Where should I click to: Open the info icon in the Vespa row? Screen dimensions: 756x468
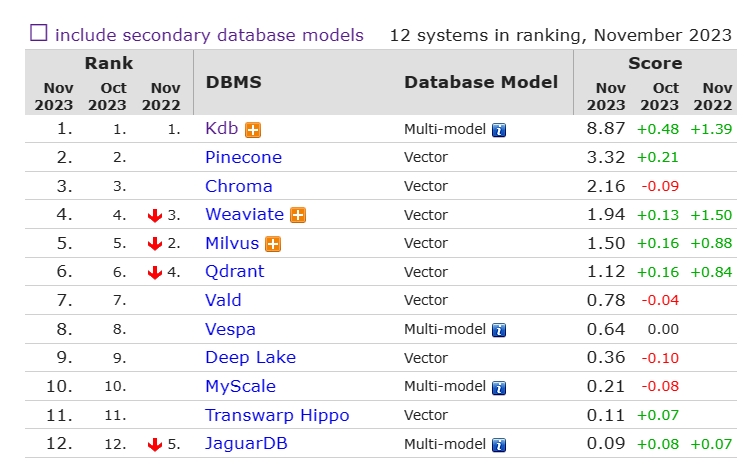[499, 330]
